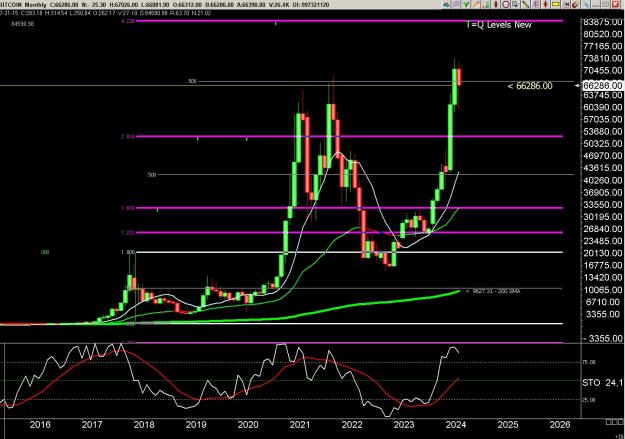Select the yellow rectangle tool
Image resolution: width=625 pixels, height=439 pixels.
[x=556, y=4]
